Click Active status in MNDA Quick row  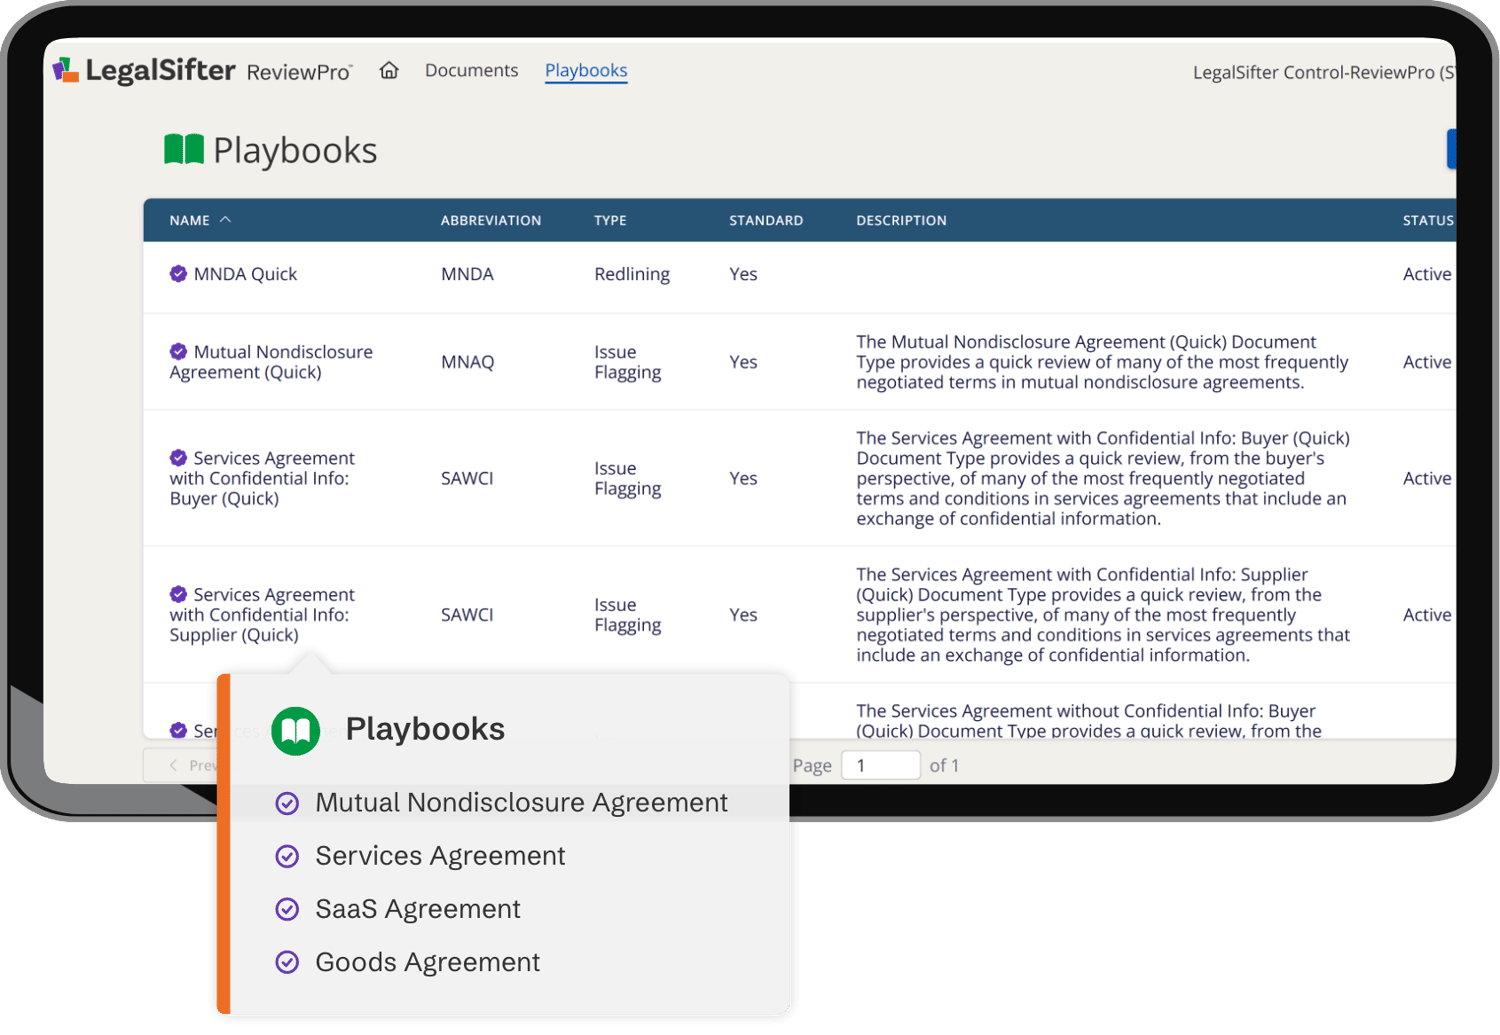1427,274
